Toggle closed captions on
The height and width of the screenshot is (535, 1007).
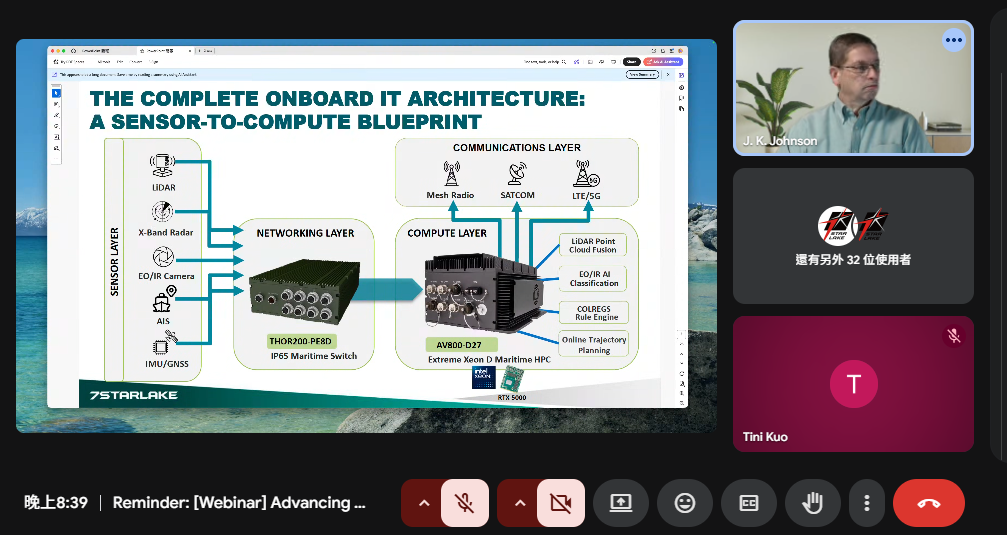(749, 503)
